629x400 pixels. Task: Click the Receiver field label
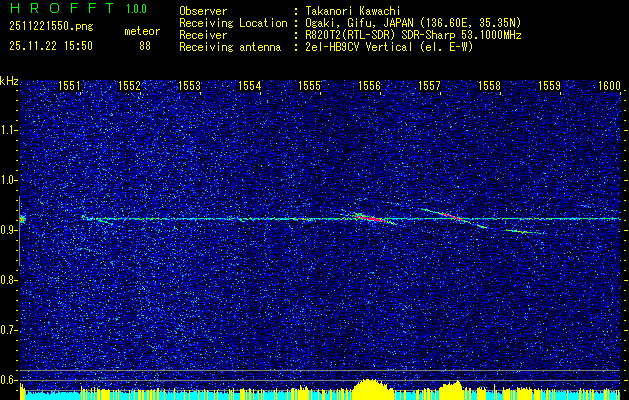203,35
